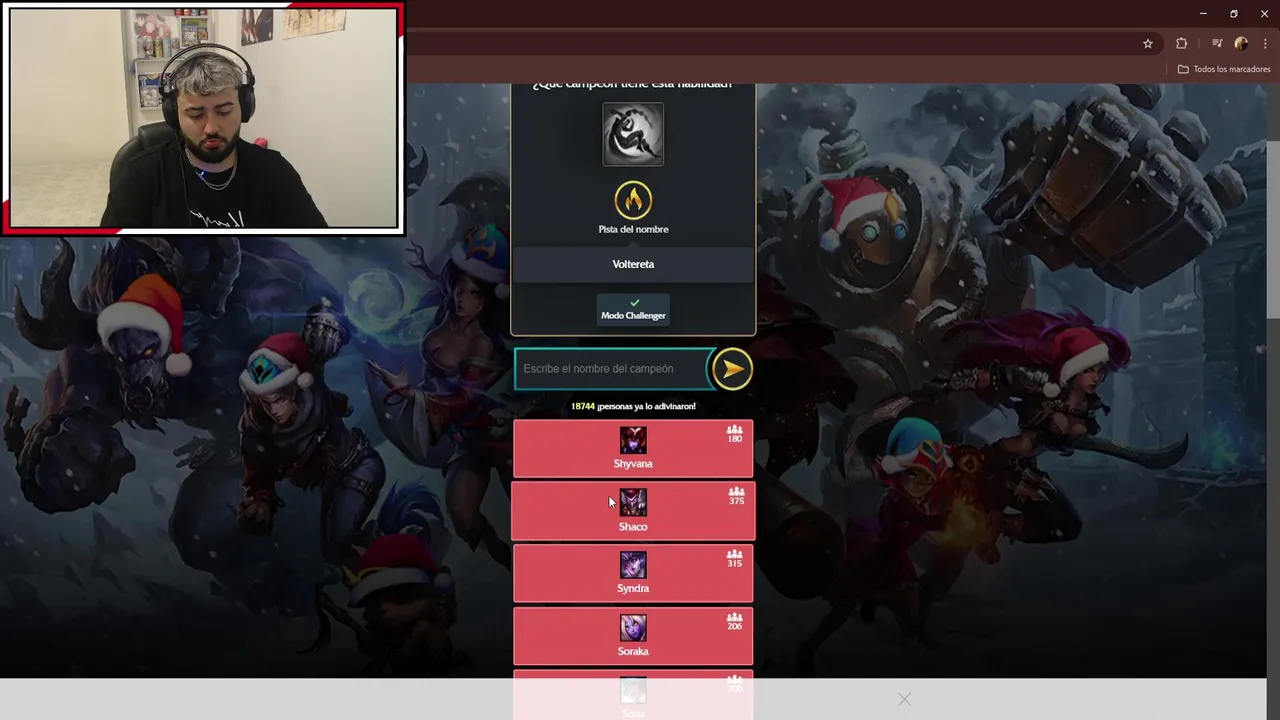The width and height of the screenshot is (1280, 720).
Task: Focus the Escribe el nombre del campeón field
Action: tap(612, 369)
